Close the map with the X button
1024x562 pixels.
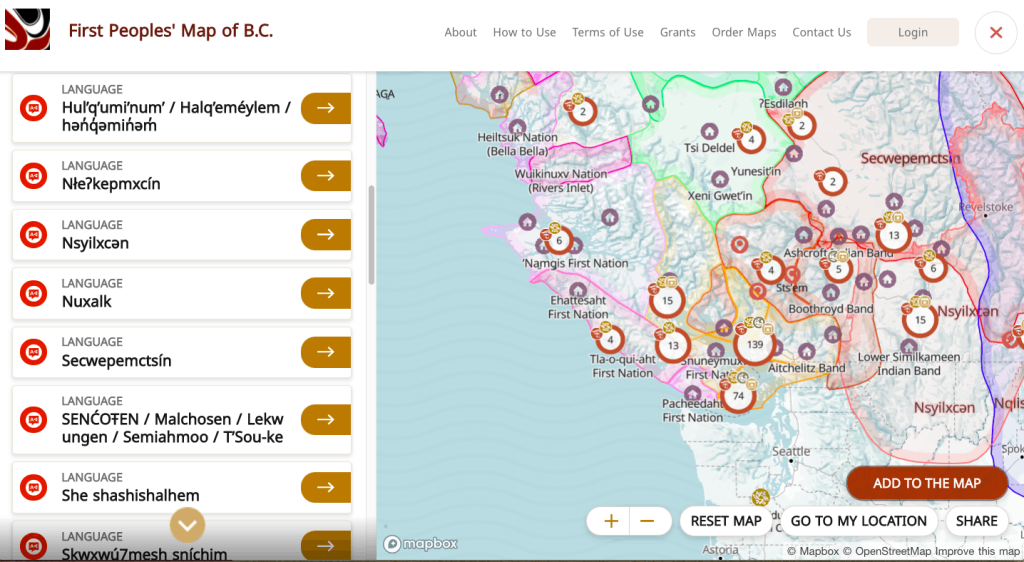(995, 33)
